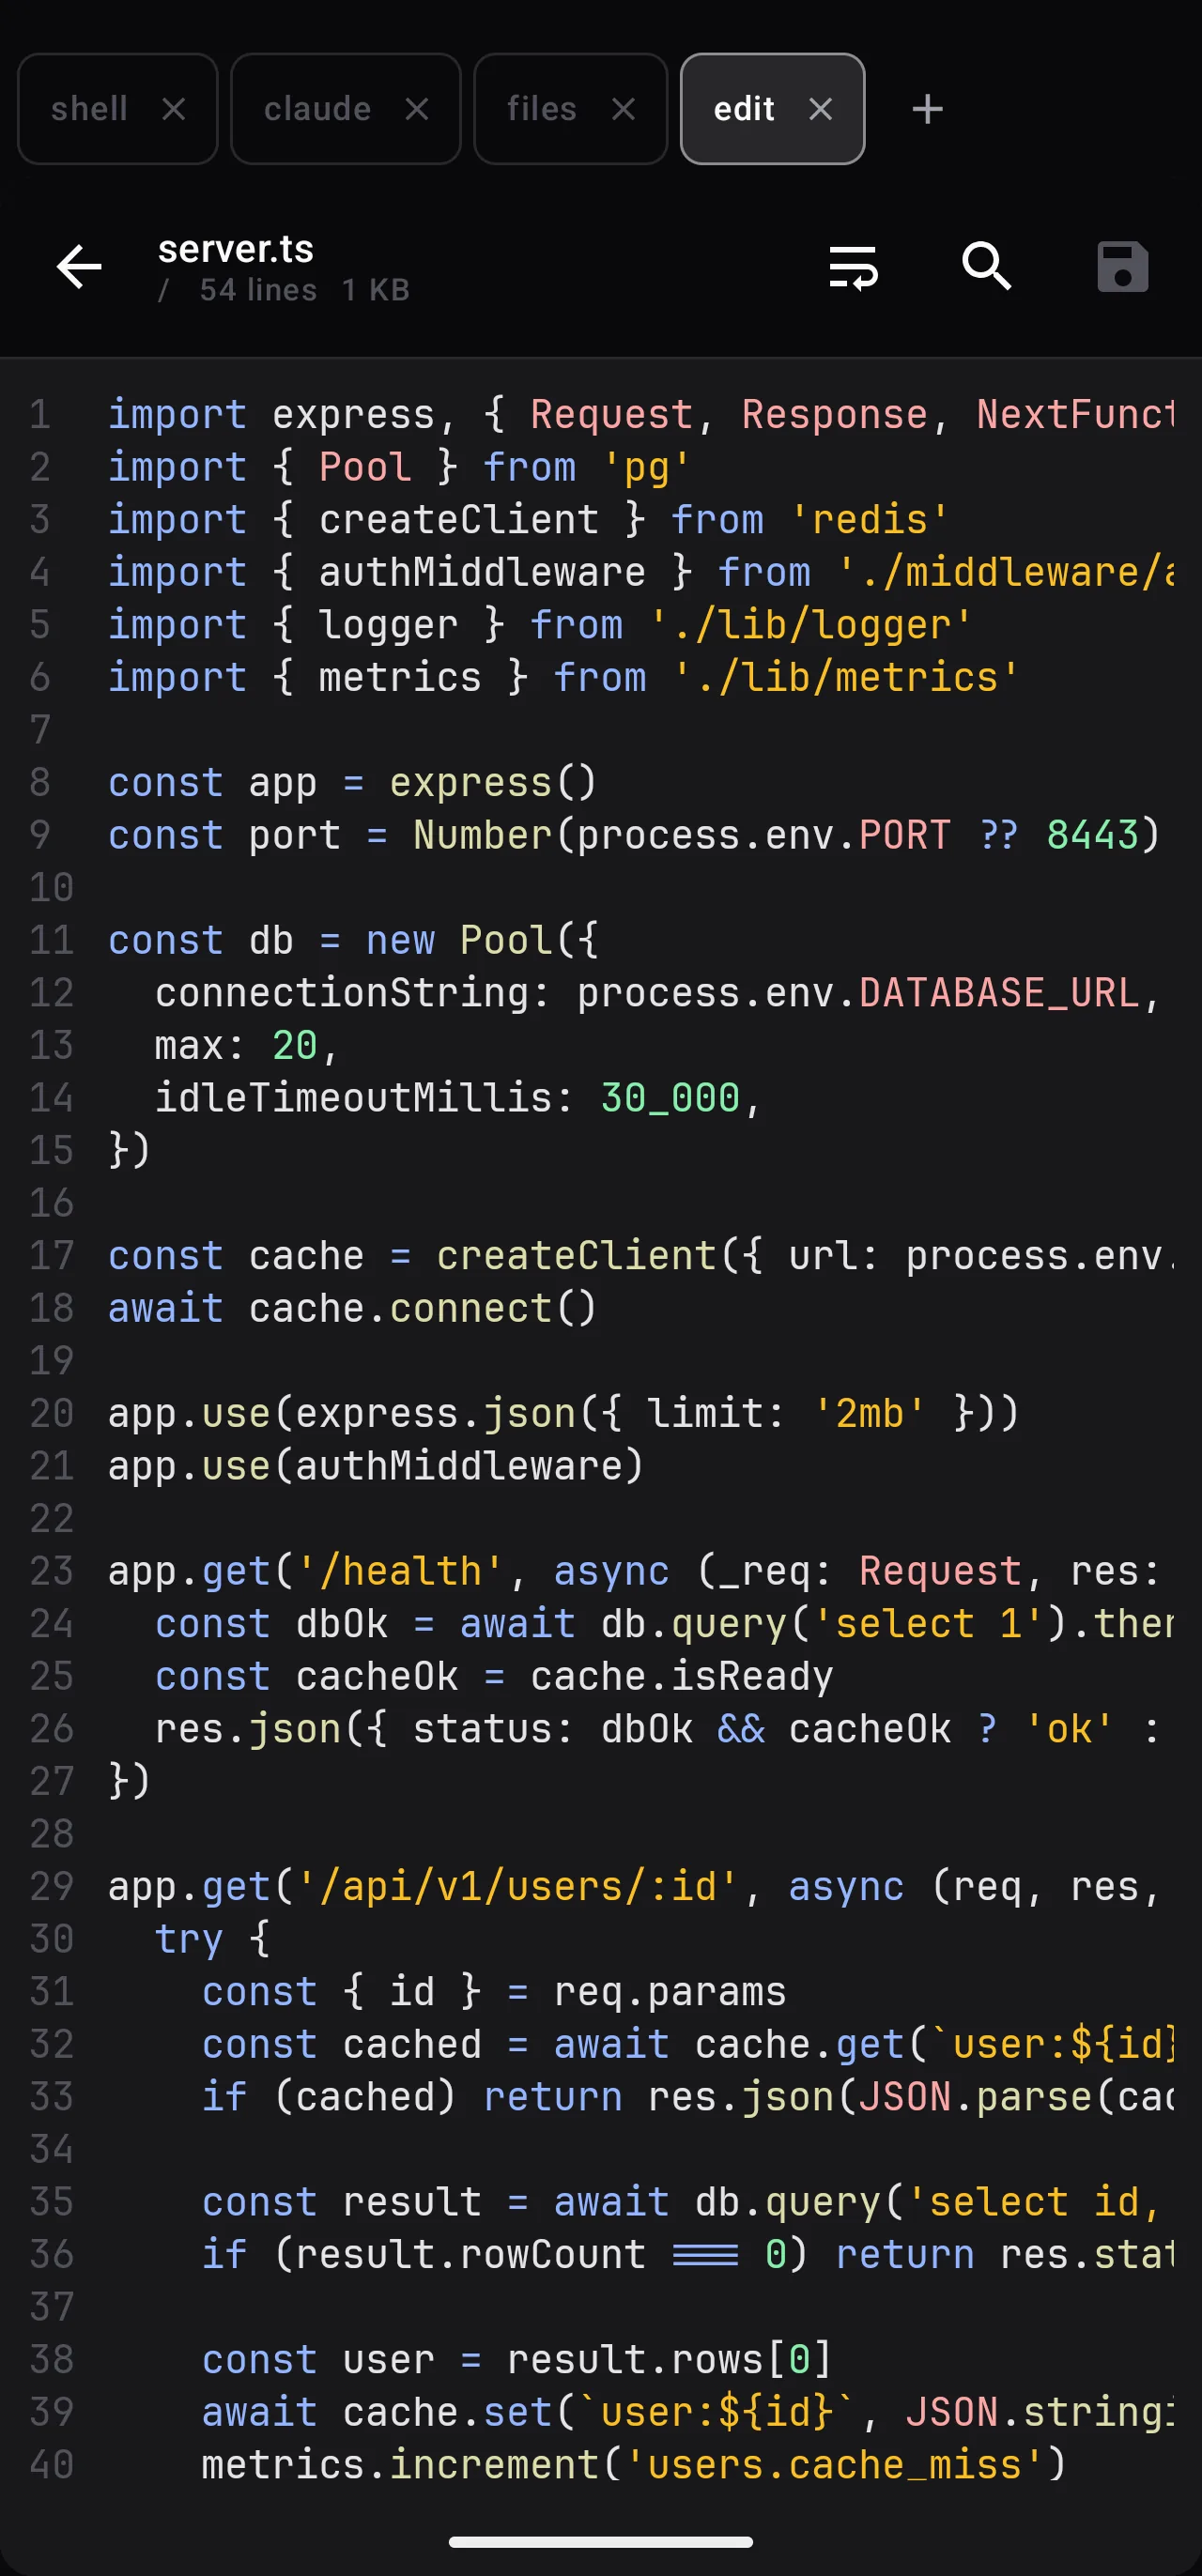
Task: Tap the home indicator bar
Action: tap(601, 2542)
